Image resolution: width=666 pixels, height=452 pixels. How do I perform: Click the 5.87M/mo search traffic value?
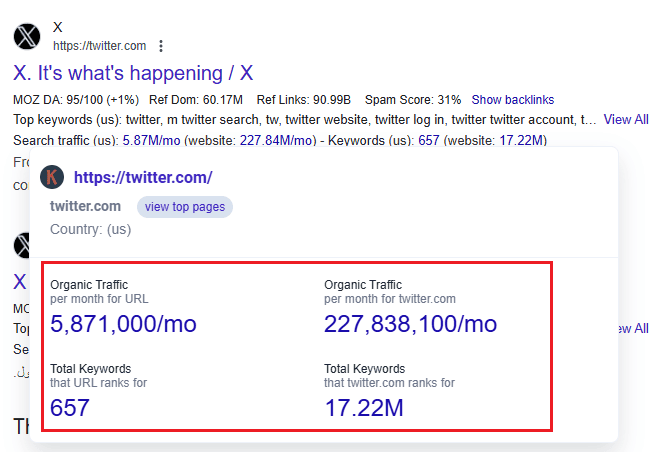click(x=151, y=140)
